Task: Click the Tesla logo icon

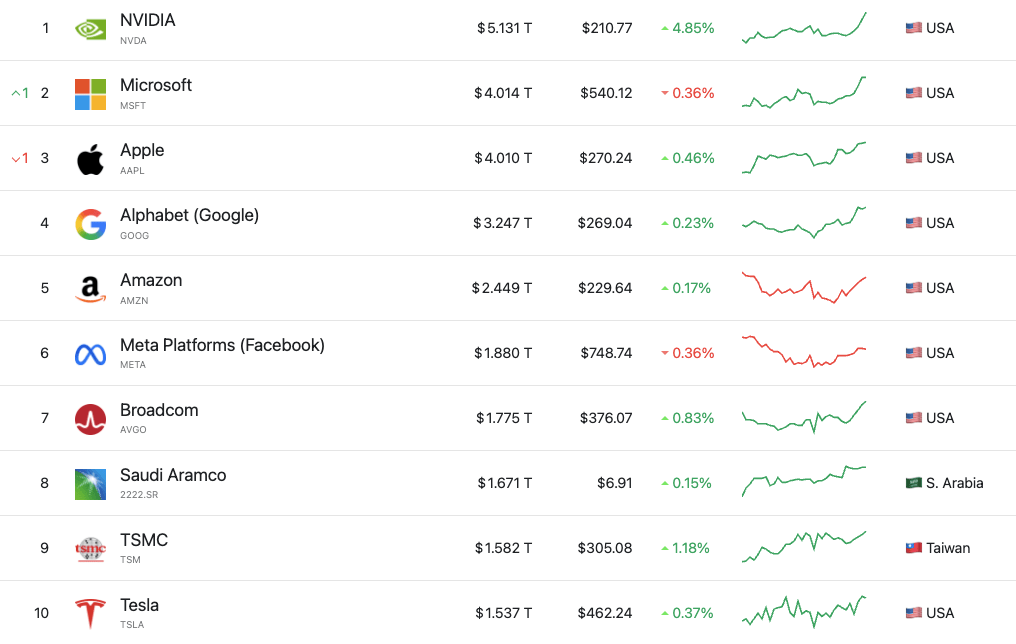Action: tap(90, 613)
